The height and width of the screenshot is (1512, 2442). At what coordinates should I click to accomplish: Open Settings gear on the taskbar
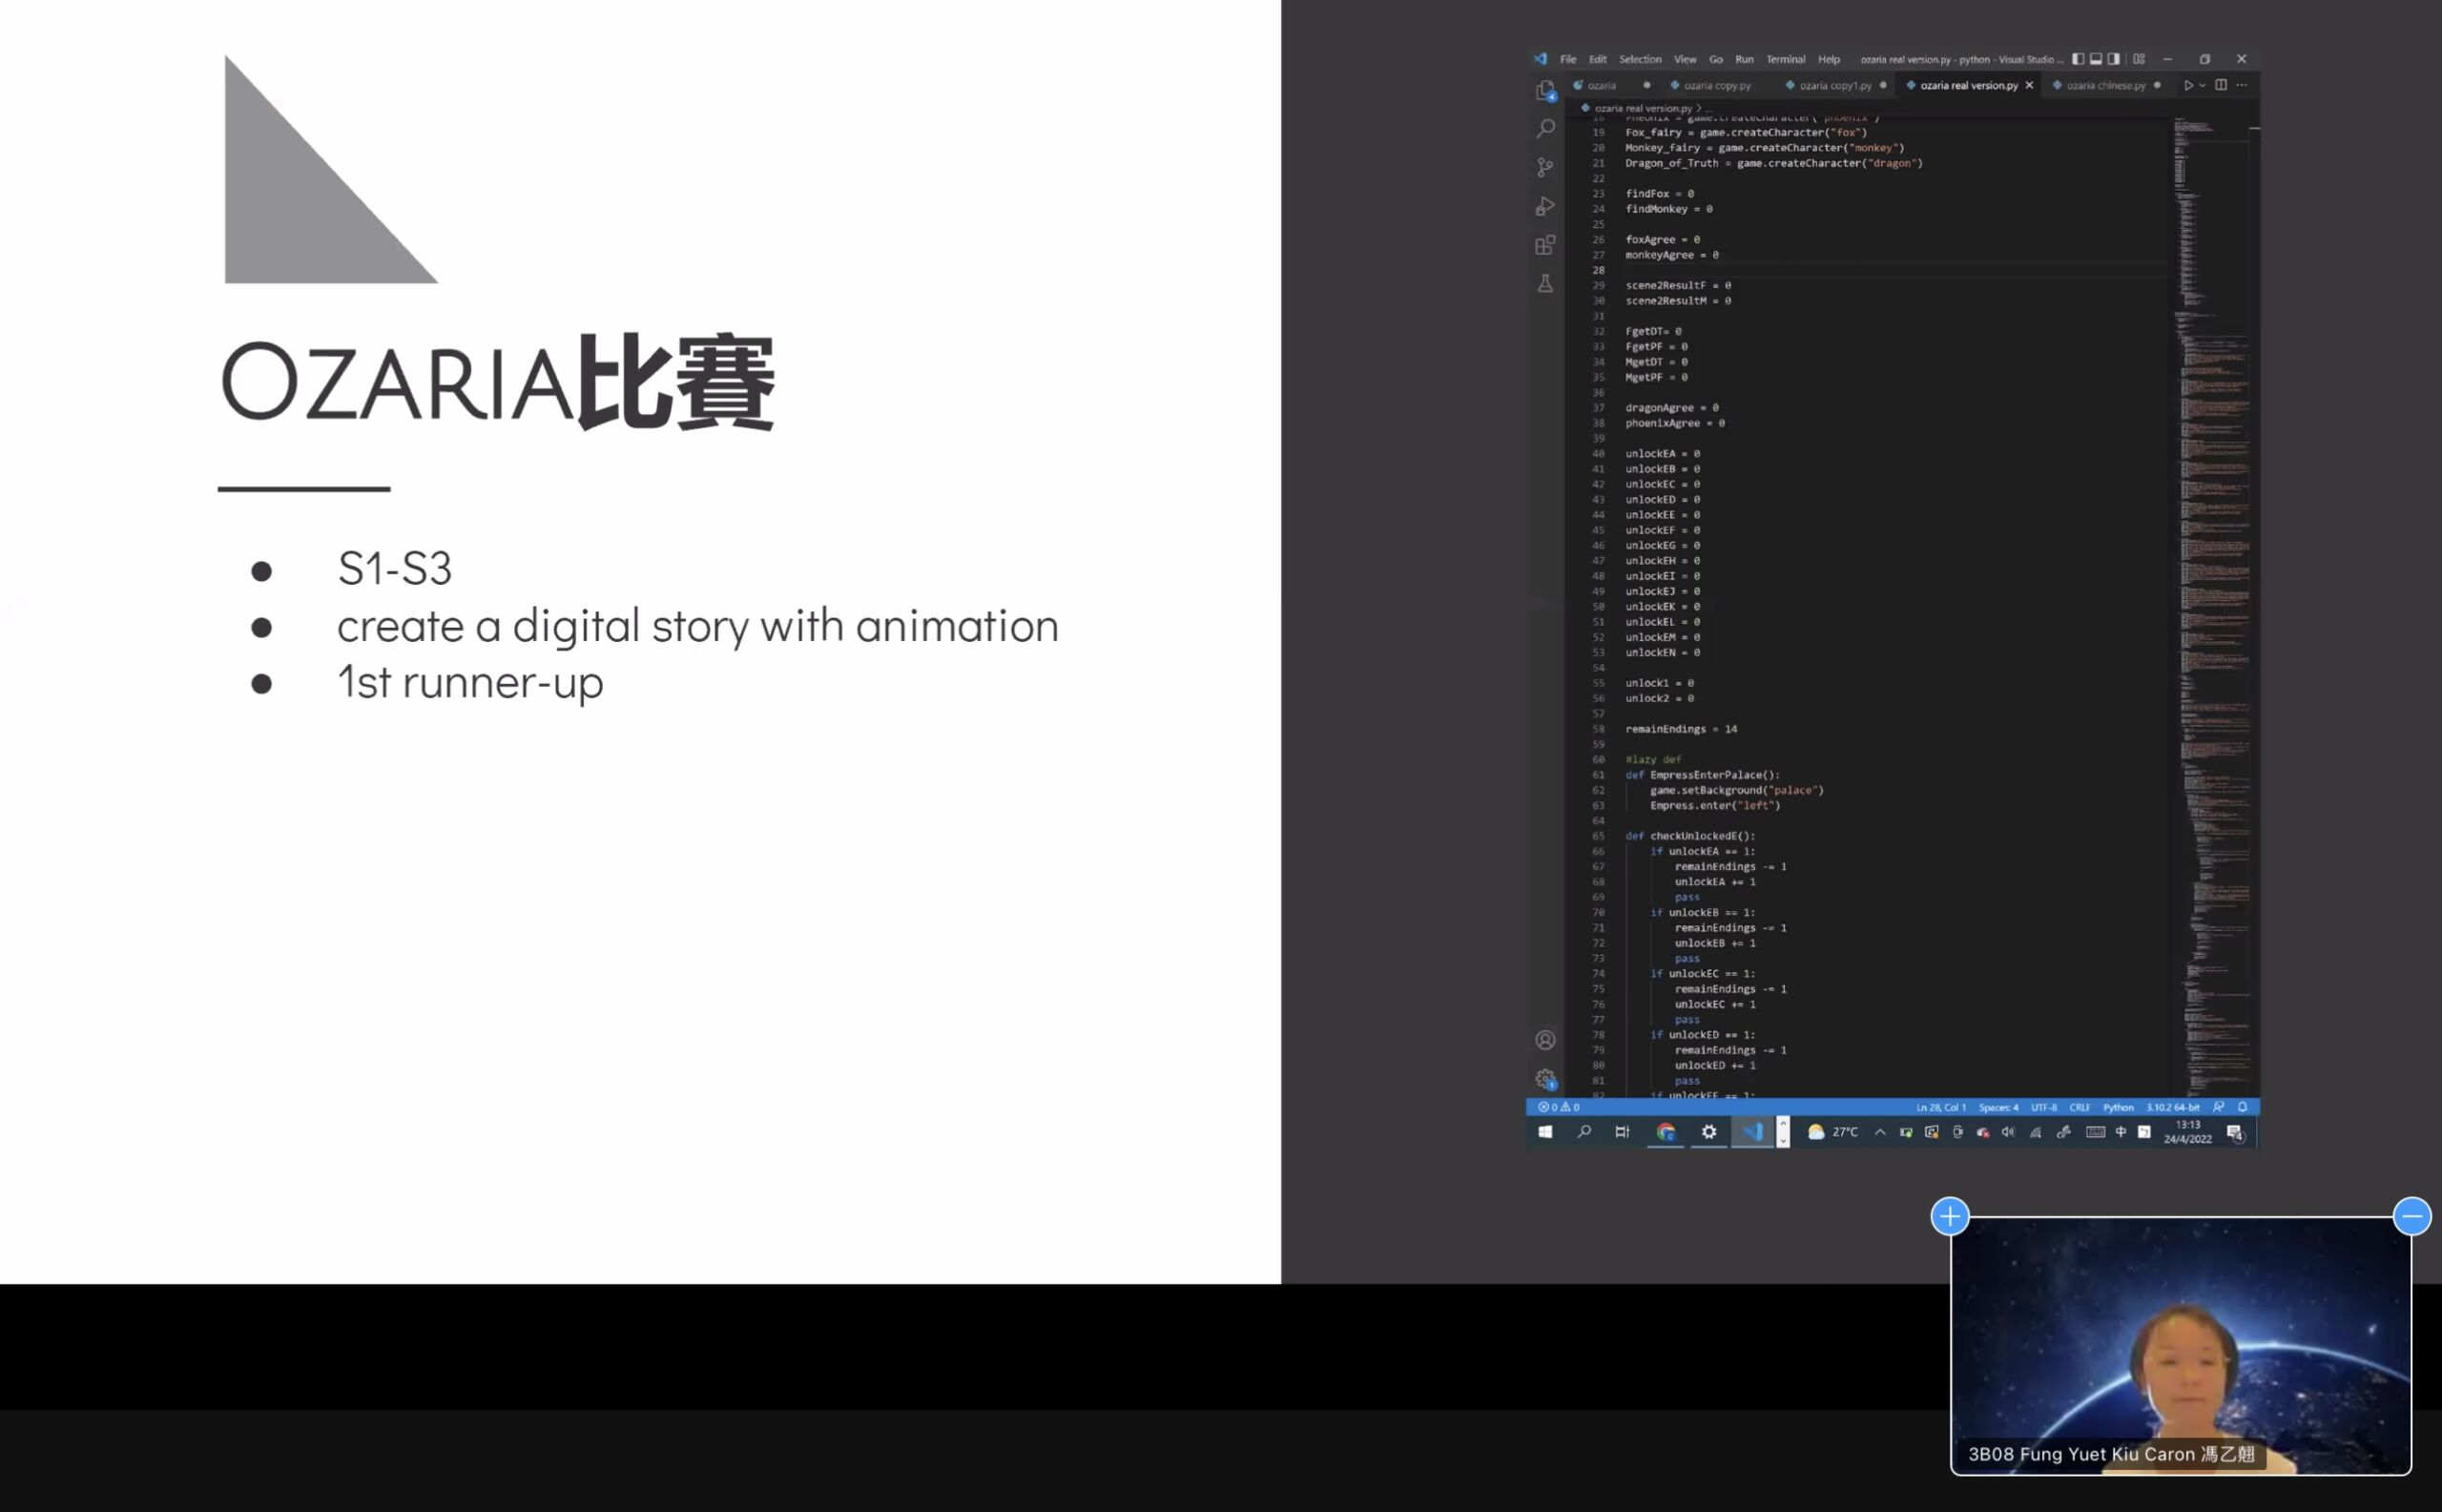(1709, 1132)
